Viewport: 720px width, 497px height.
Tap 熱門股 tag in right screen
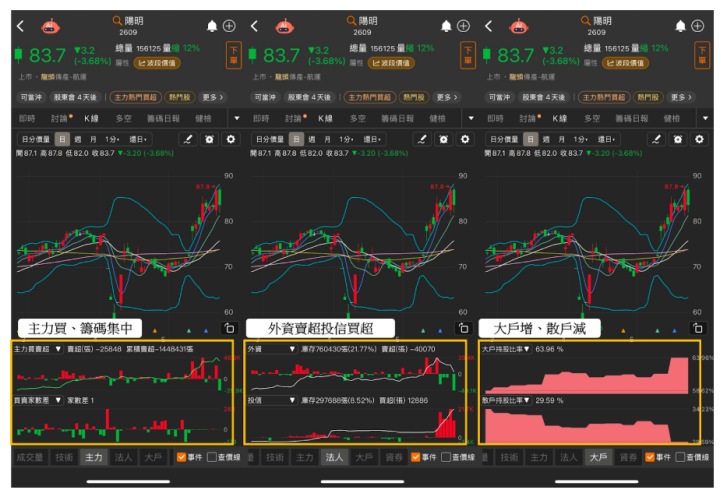tap(648, 97)
